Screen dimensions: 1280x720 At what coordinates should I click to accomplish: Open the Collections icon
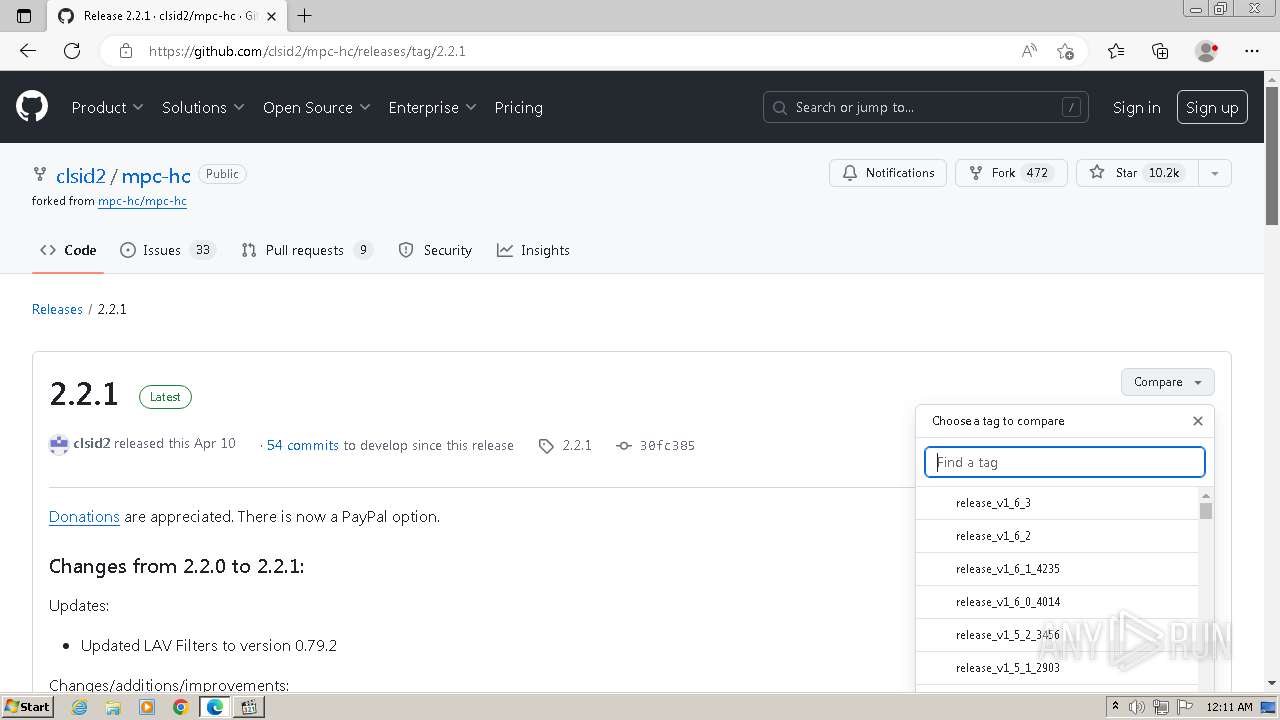(x=1160, y=51)
